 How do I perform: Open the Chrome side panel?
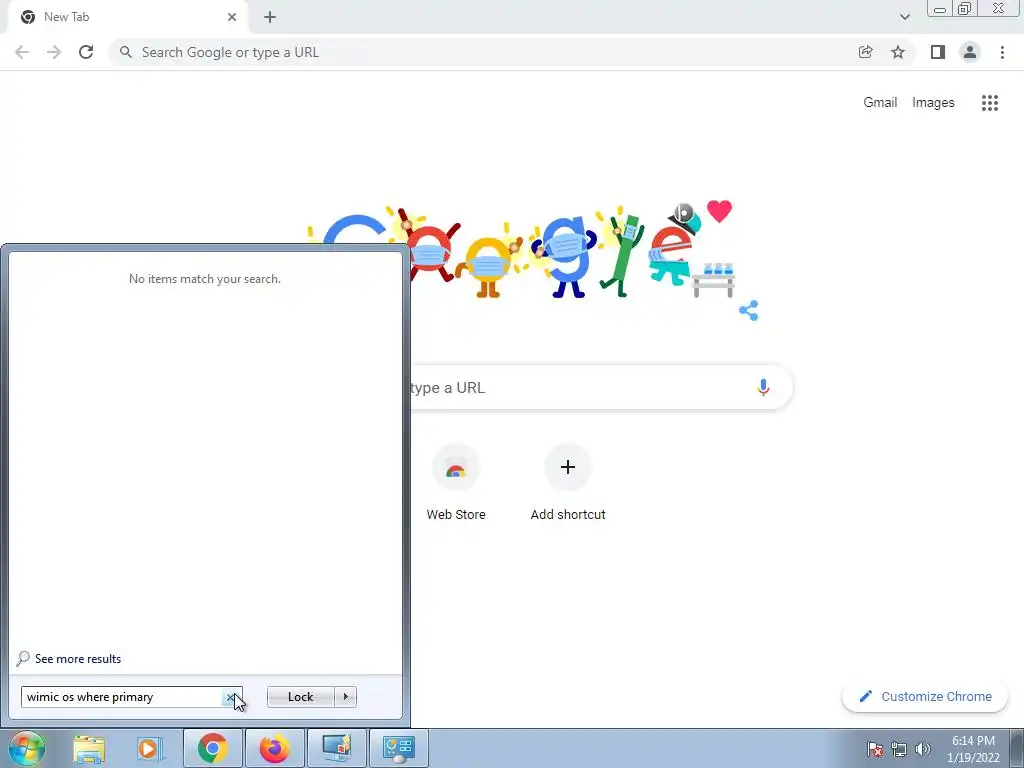(x=938, y=52)
